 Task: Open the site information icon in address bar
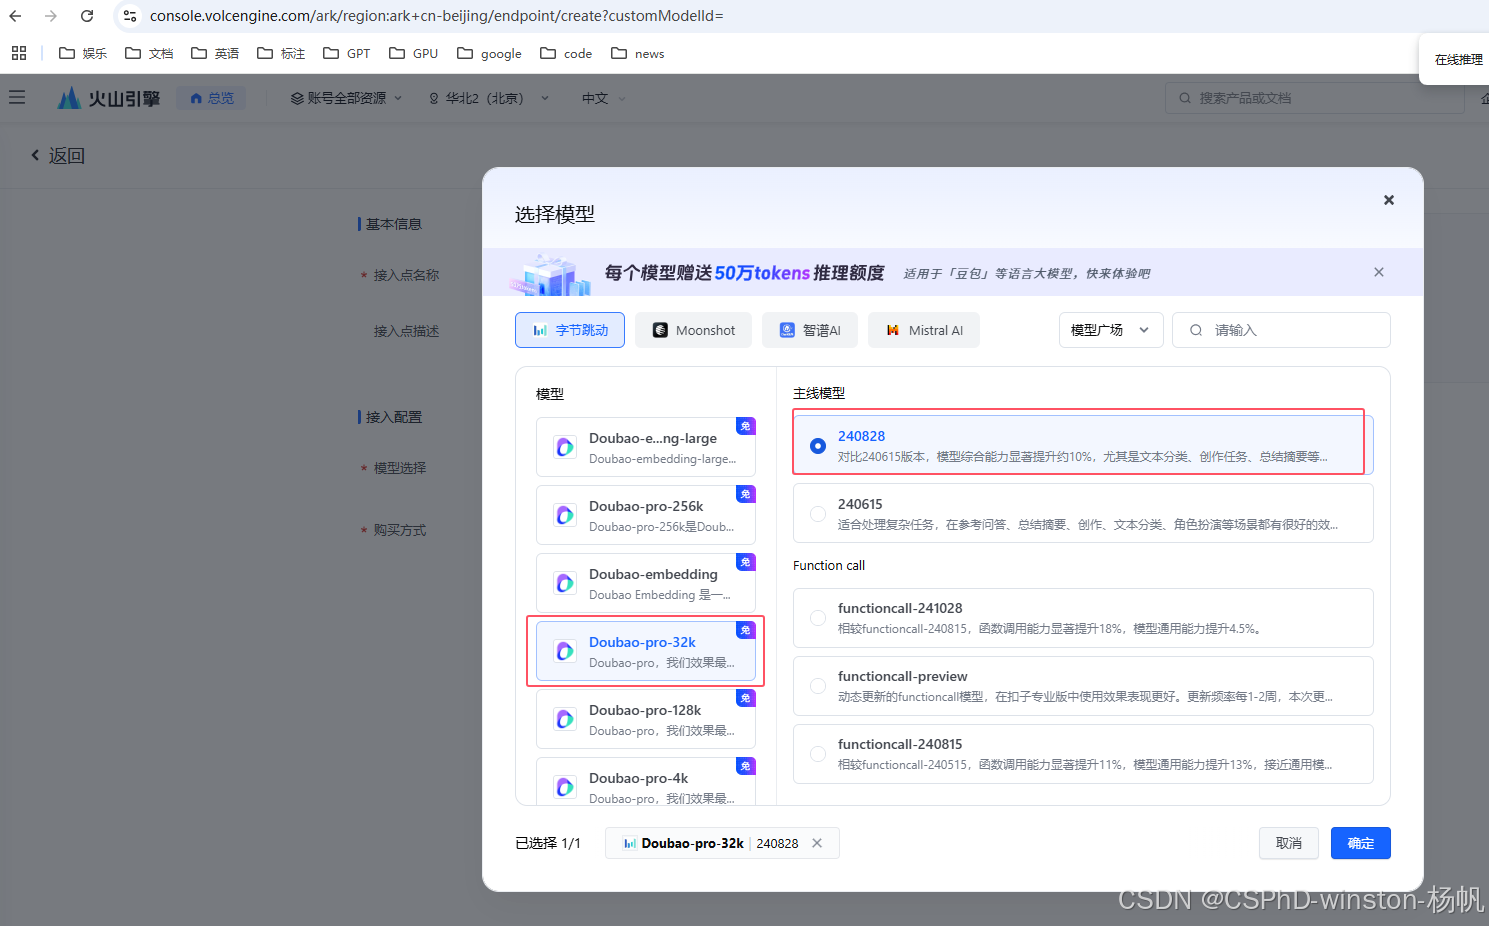coord(130,16)
